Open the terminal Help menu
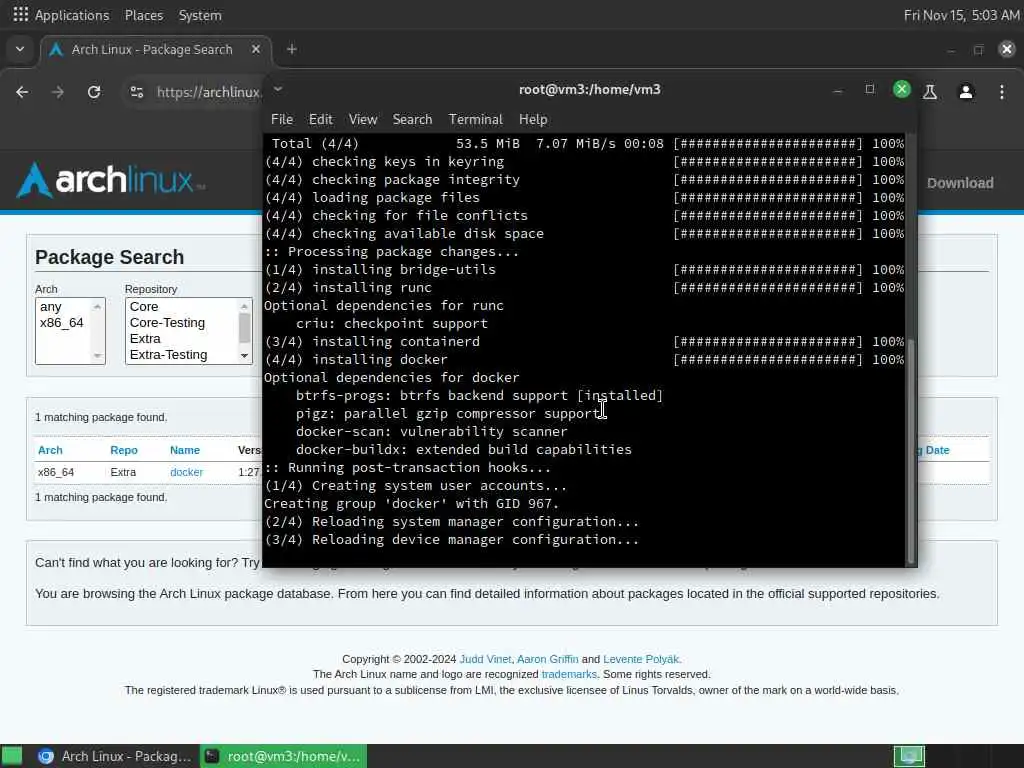Screen dimensions: 1024x768 point(533,120)
